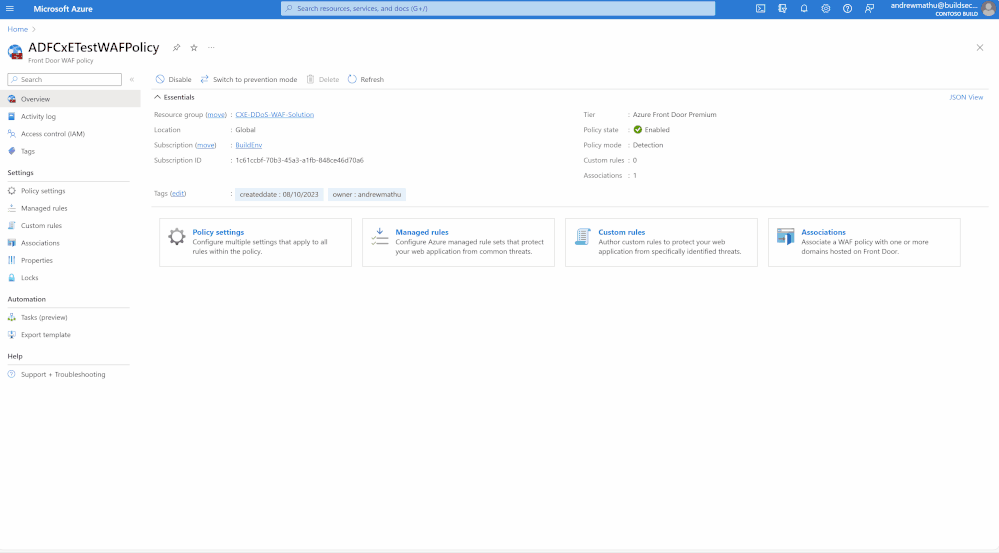The width and height of the screenshot is (999, 553).
Task: Click owner : andrewmathu tag
Action: tap(366, 194)
